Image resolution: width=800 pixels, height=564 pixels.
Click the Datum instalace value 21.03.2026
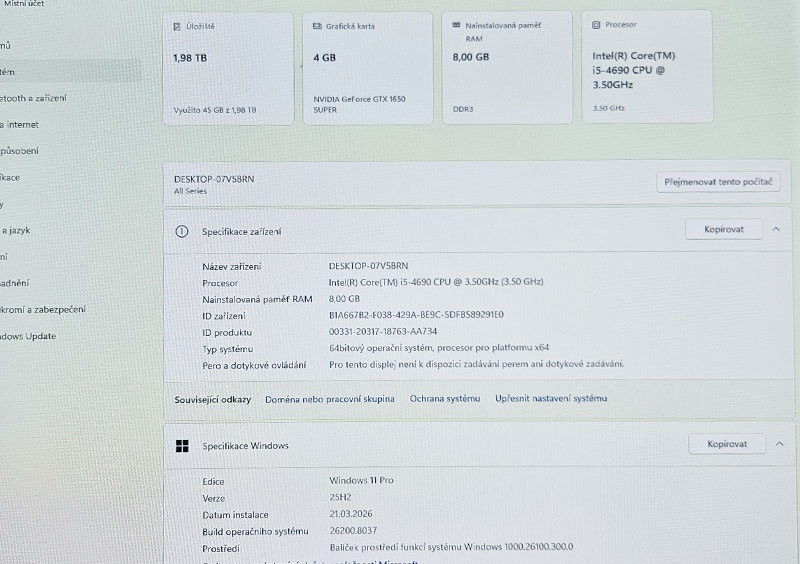[351, 514]
